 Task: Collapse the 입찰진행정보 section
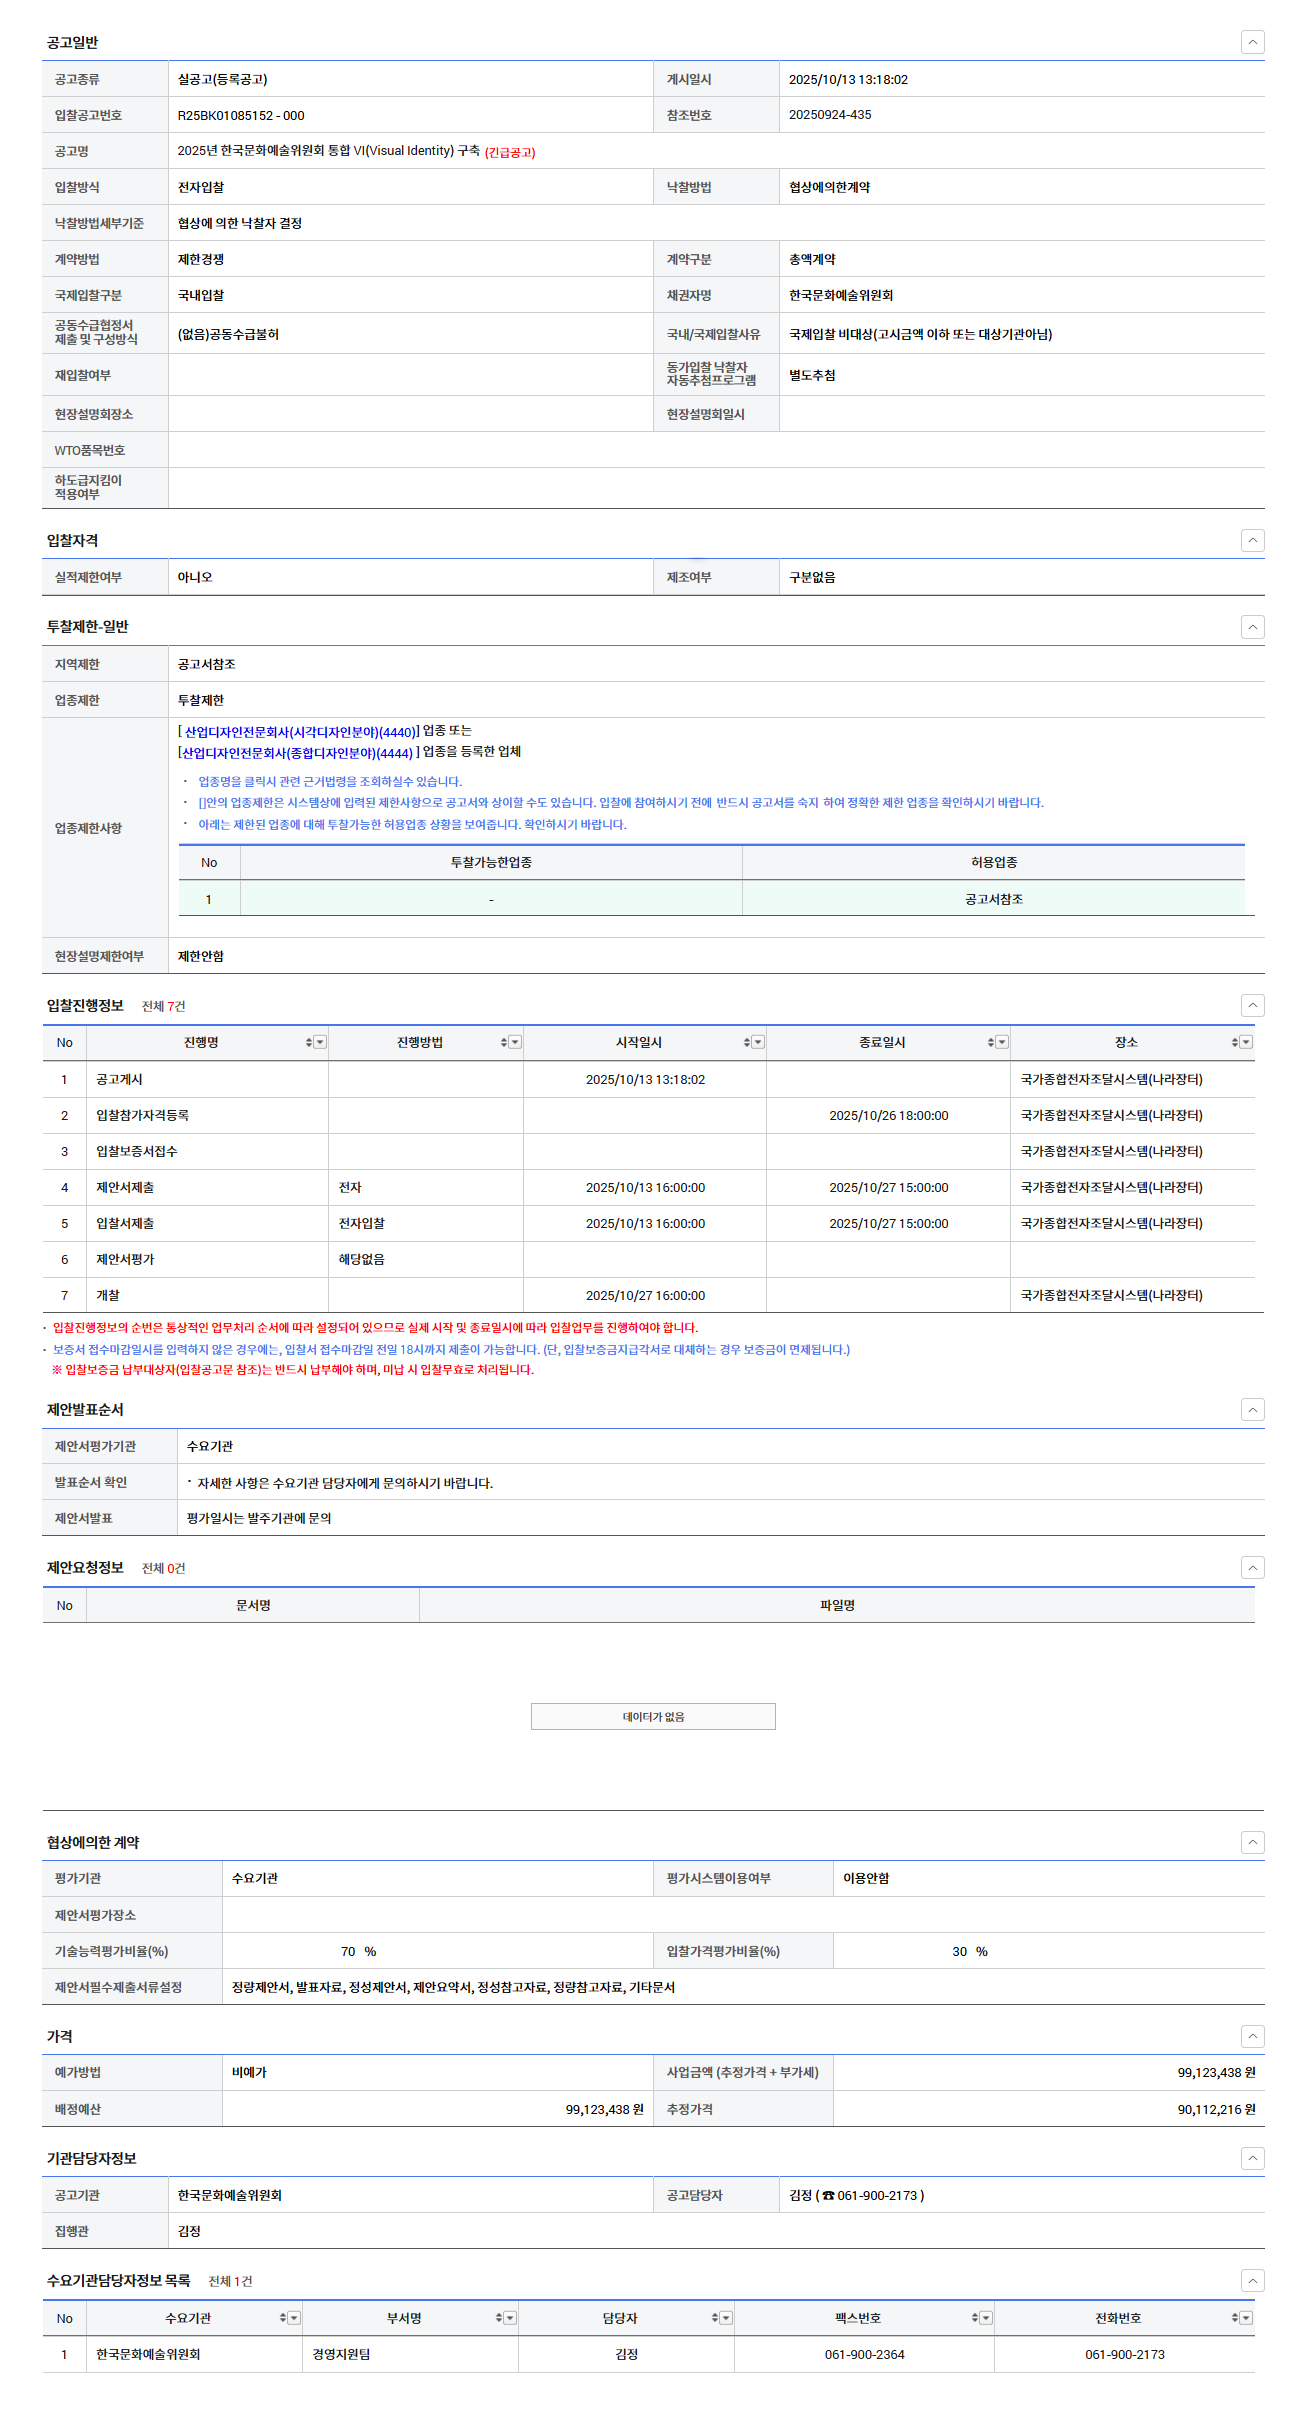1252,1006
